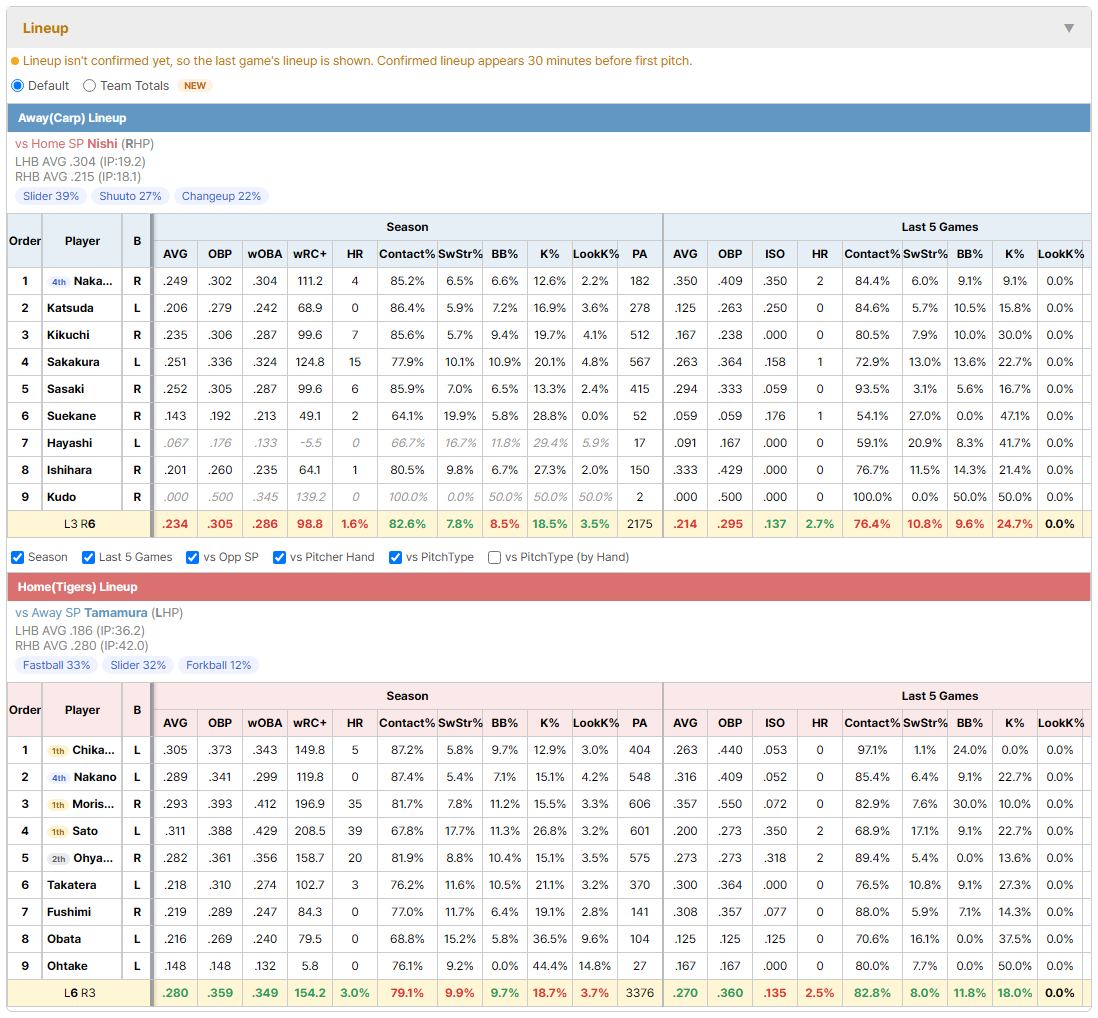The height and width of the screenshot is (1018, 1098).
Task: Disable the vs Pitcher Hand checkbox
Action: (279, 557)
